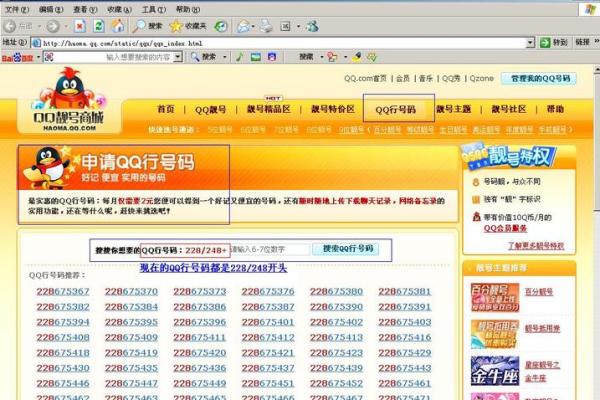Click the QQ penguin mall logo
This screenshot has width=600, height=400.
click(x=69, y=100)
